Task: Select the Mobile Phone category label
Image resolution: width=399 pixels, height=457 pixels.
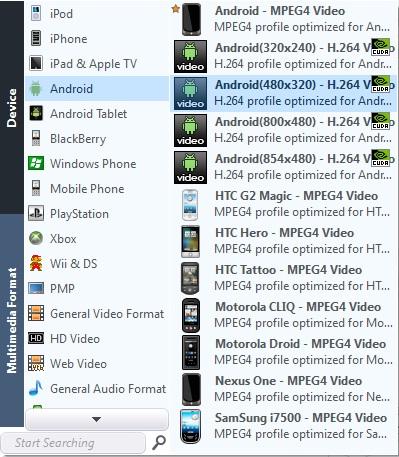Action: [87, 189]
